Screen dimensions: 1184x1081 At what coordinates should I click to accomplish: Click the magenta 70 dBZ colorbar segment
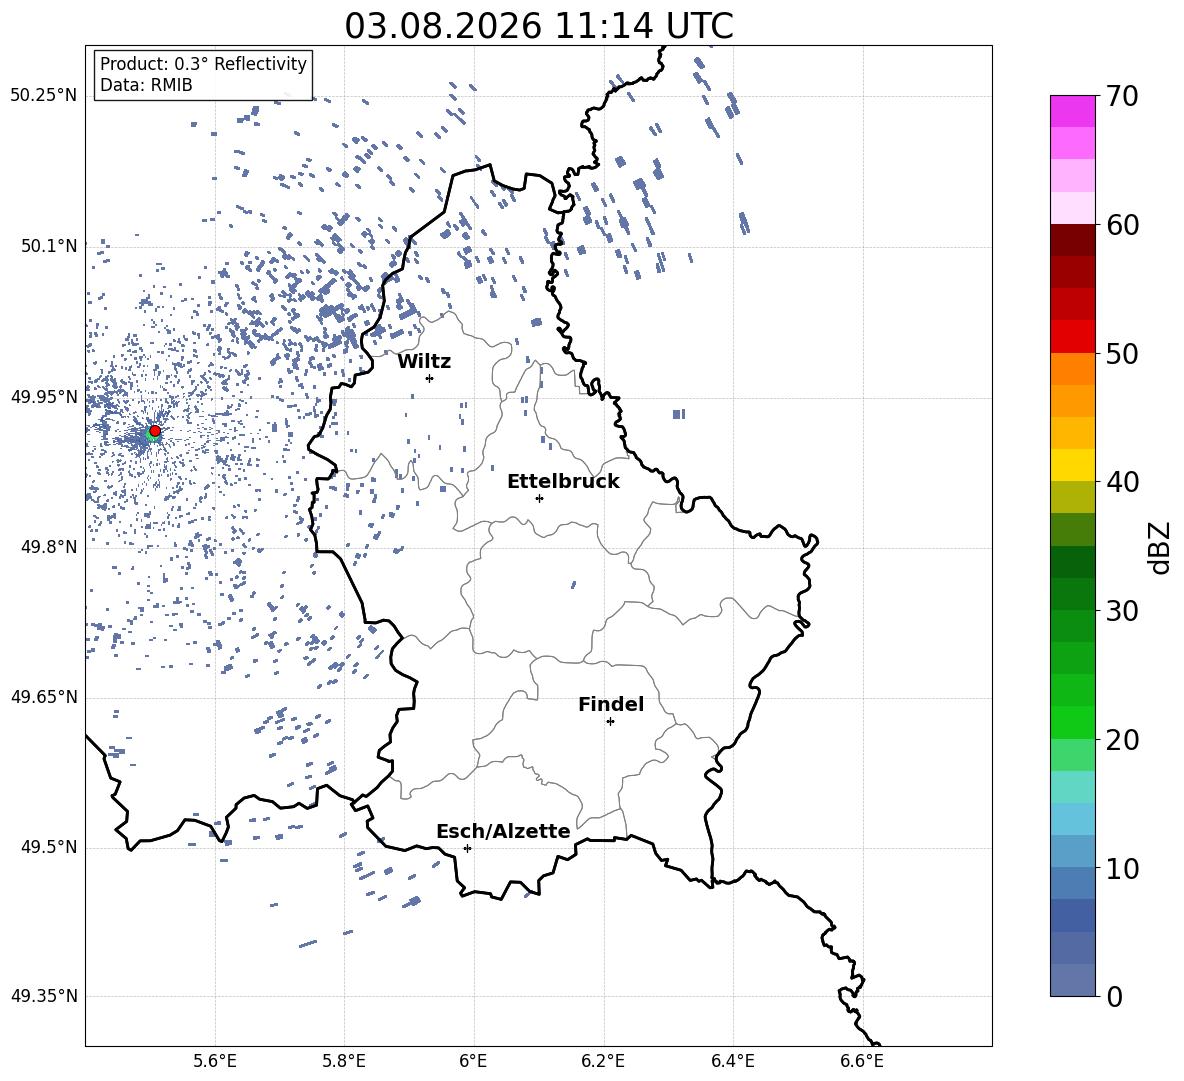(1073, 111)
